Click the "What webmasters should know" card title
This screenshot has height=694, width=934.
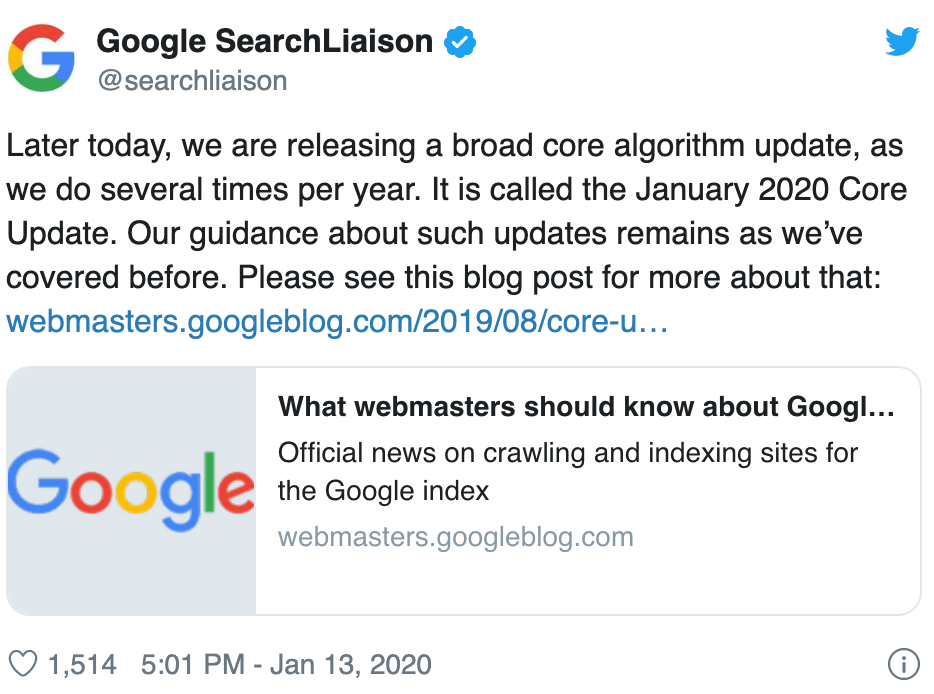pyautogui.click(x=585, y=407)
